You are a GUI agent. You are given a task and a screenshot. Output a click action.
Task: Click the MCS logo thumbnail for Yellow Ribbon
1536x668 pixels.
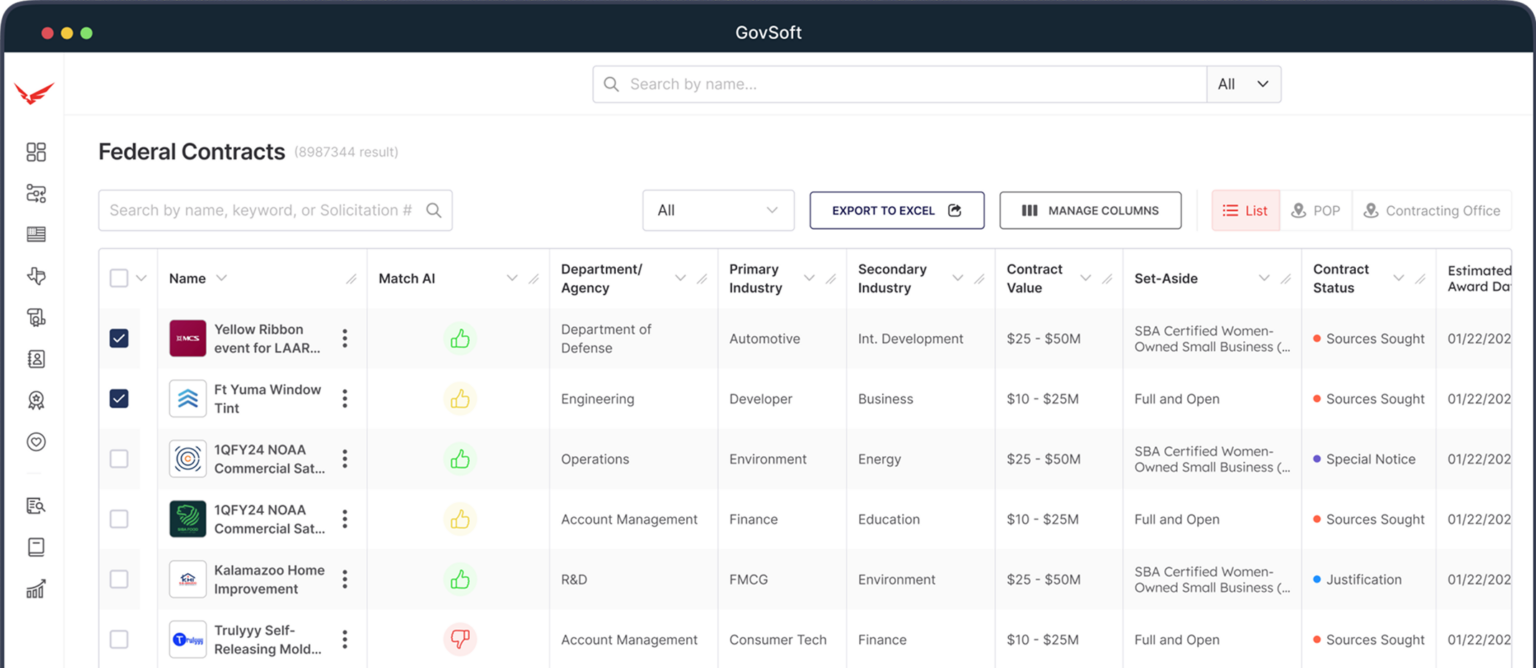pyautogui.click(x=188, y=339)
